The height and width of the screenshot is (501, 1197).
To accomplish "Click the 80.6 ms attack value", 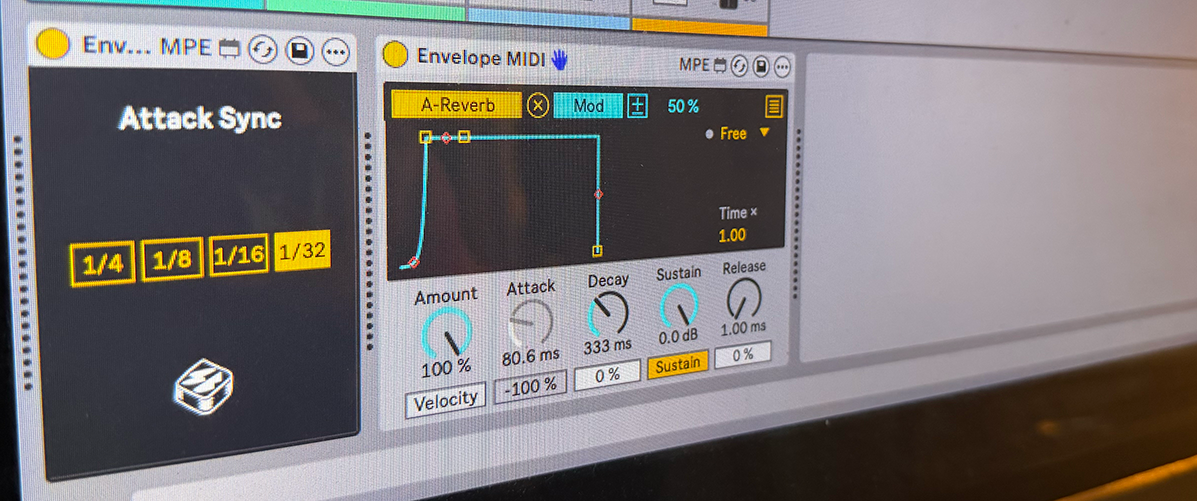I will pyautogui.click(x=531, y=357).
